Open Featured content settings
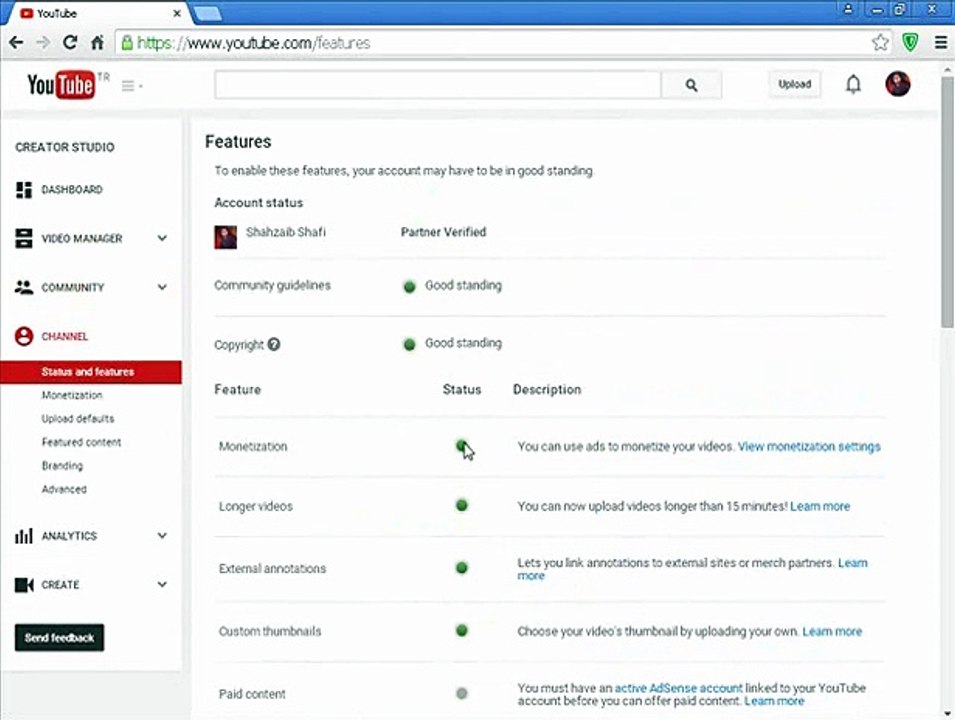This screenshot has height=720, width=955. click(x=81, y=442)
